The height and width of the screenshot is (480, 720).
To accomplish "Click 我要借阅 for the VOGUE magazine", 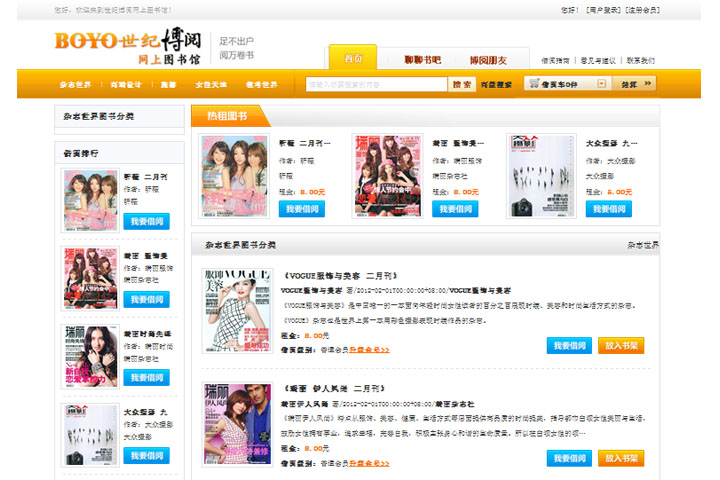I will click(569, 345).
